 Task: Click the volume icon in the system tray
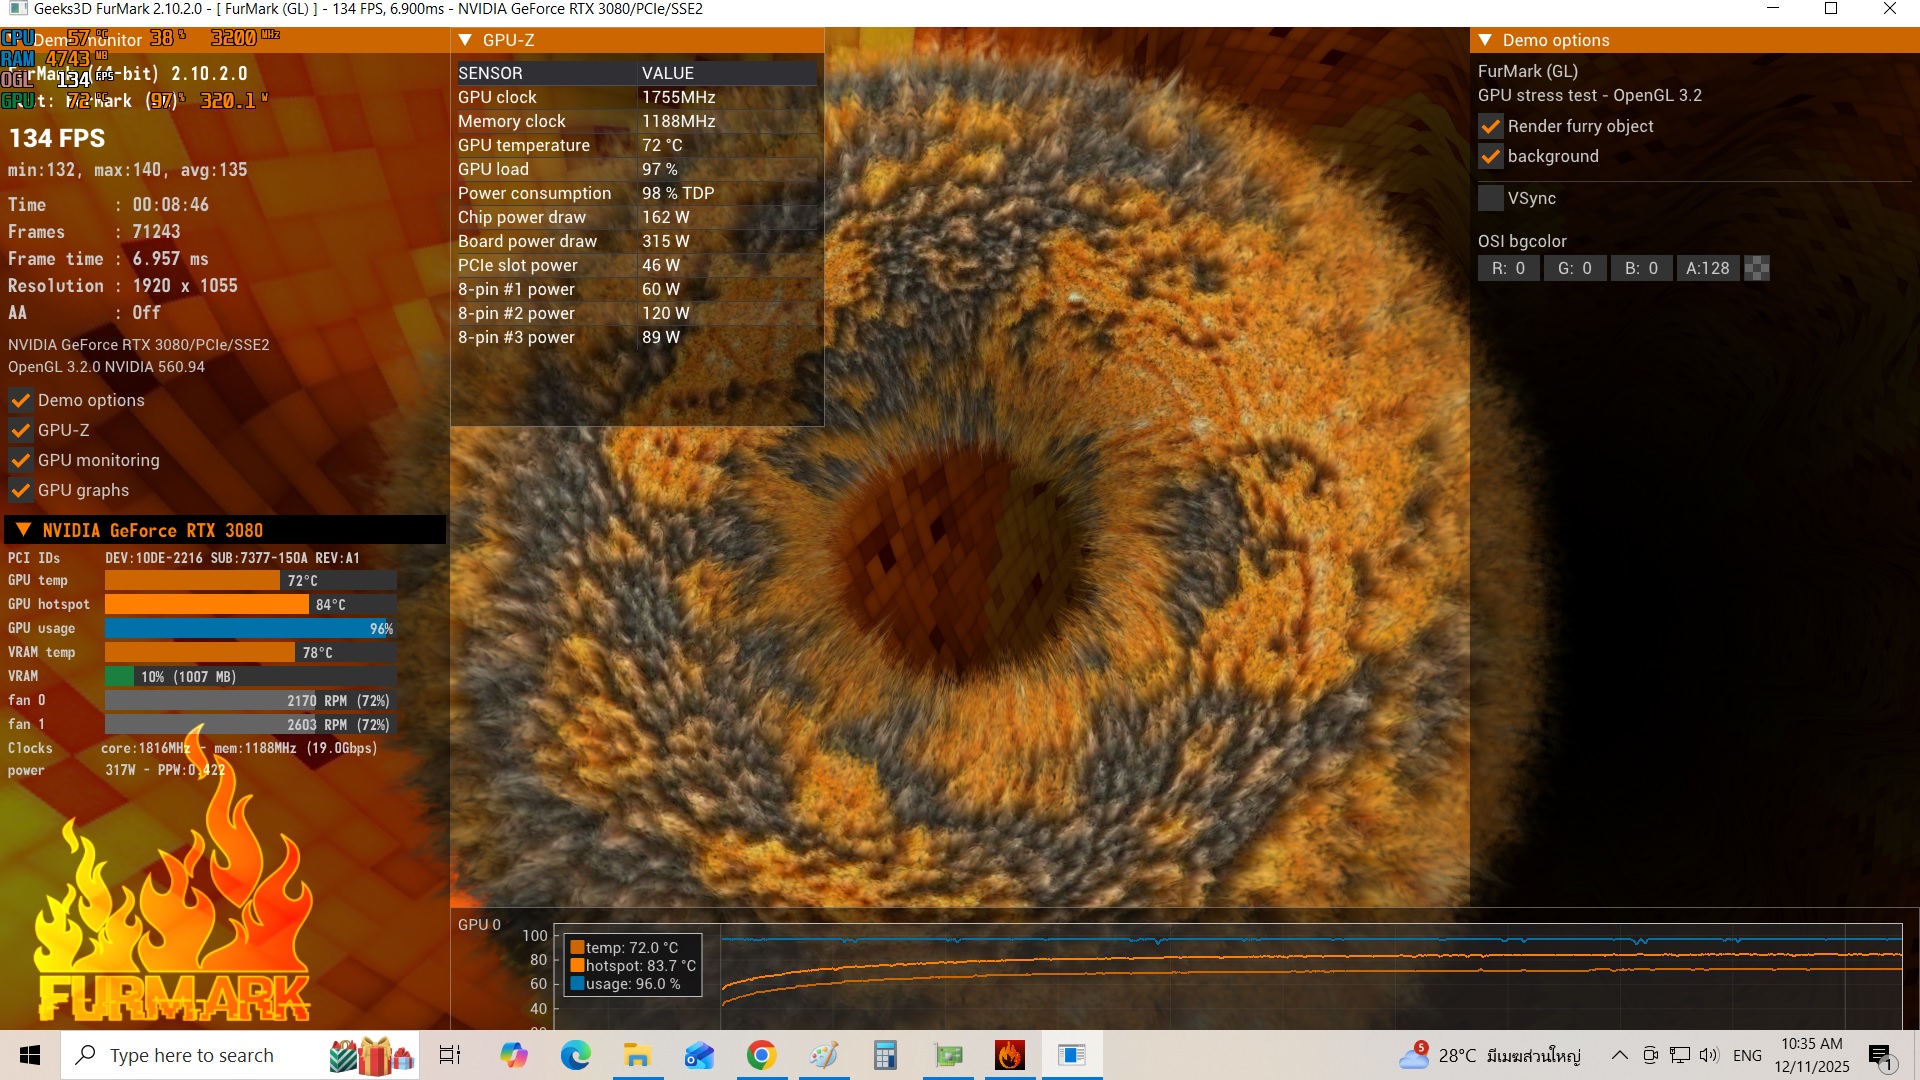point(1708,1055)
